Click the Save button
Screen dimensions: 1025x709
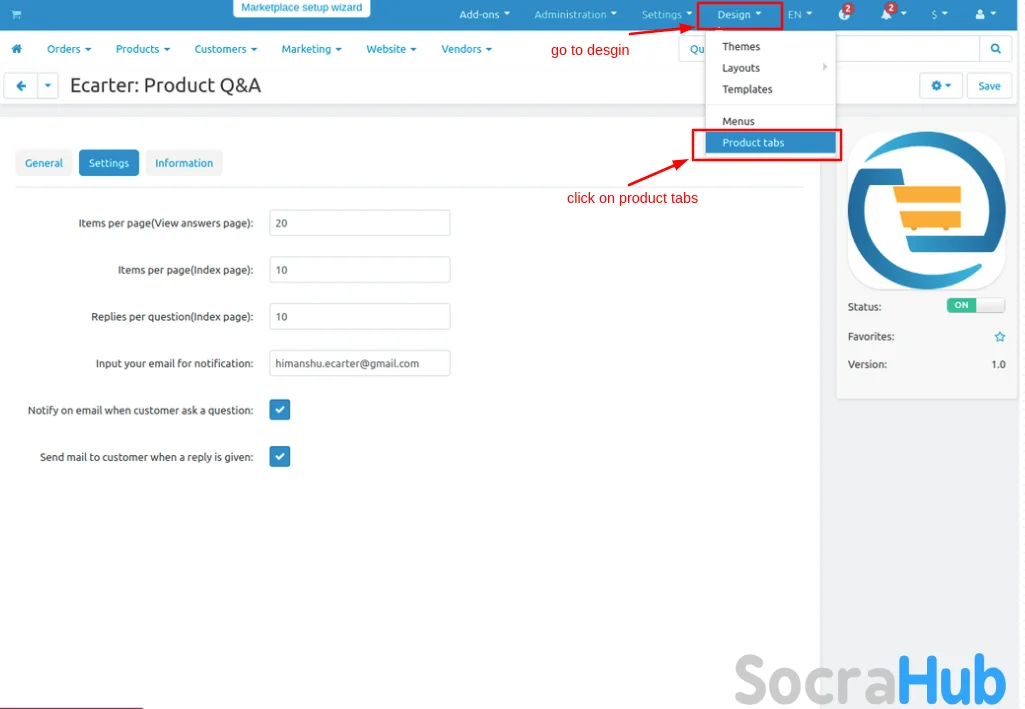click(989, 86)
